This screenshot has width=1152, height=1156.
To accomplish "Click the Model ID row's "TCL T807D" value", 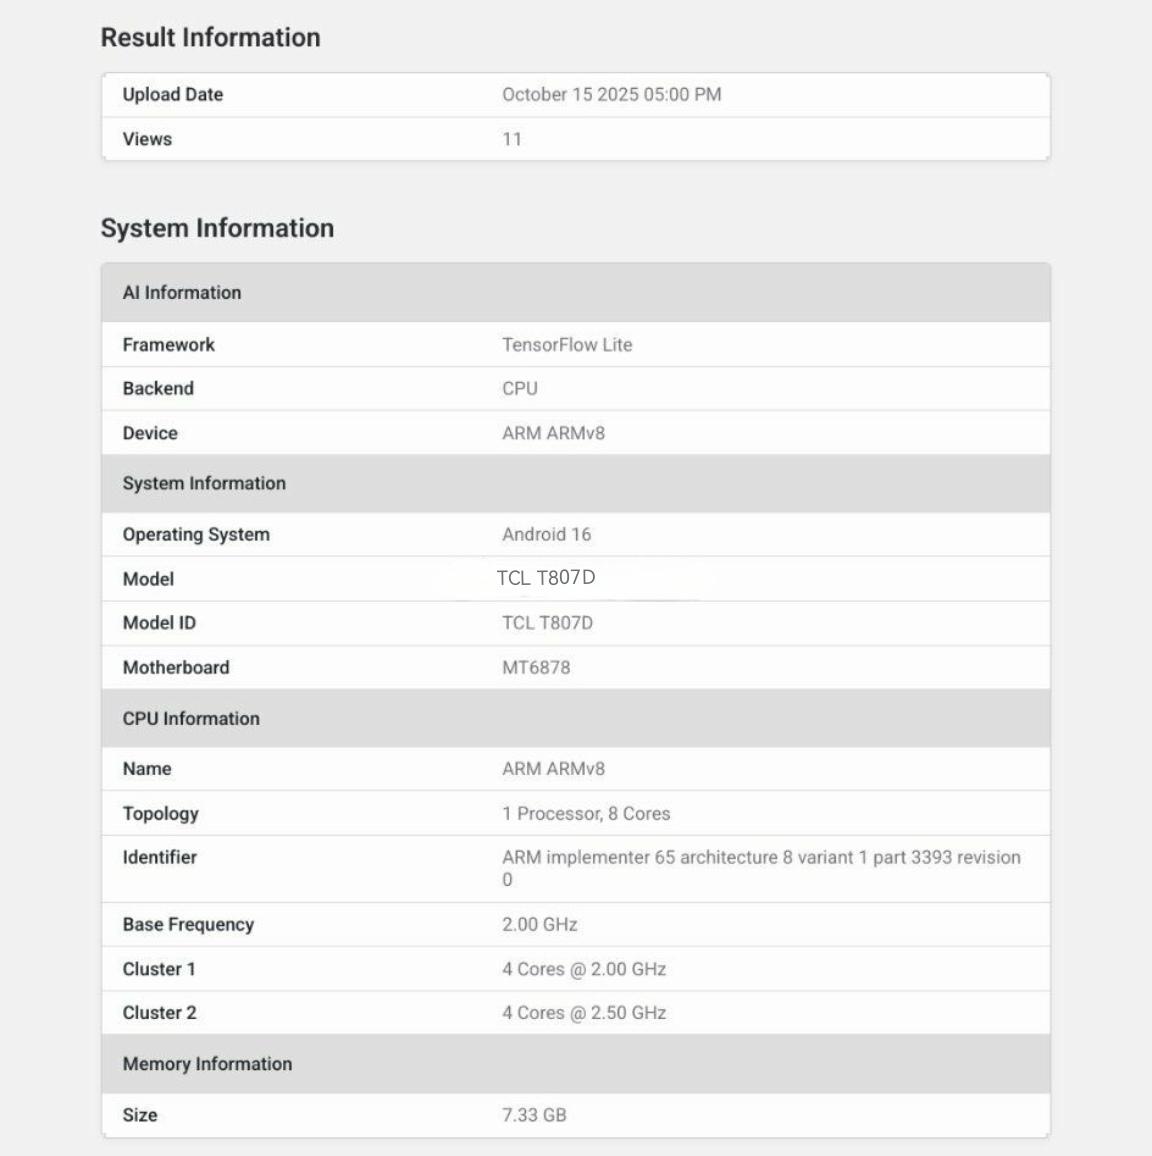I will [547, 623].
